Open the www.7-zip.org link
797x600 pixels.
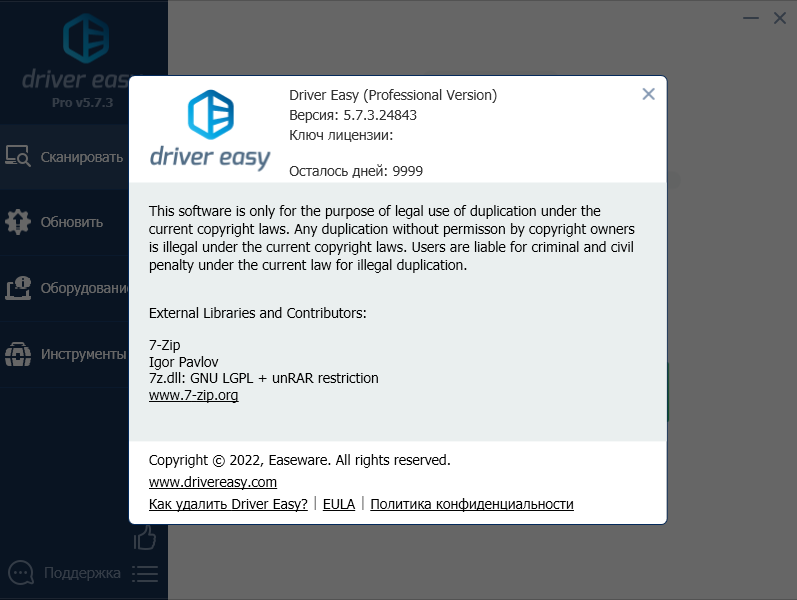(193, 395)
